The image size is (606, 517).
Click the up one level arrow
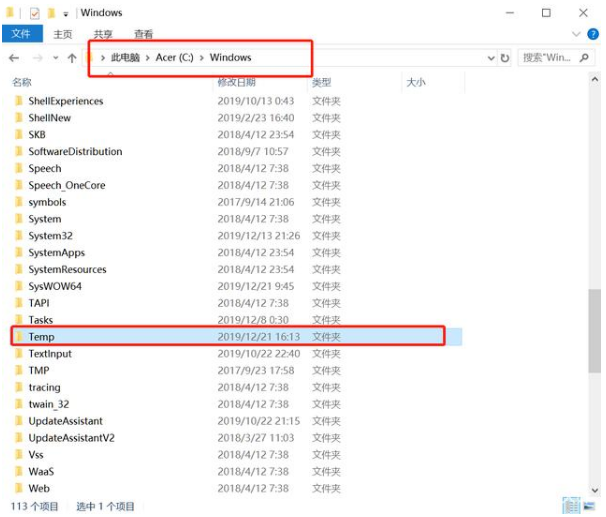pyautogui.click(x=72, y=58)
